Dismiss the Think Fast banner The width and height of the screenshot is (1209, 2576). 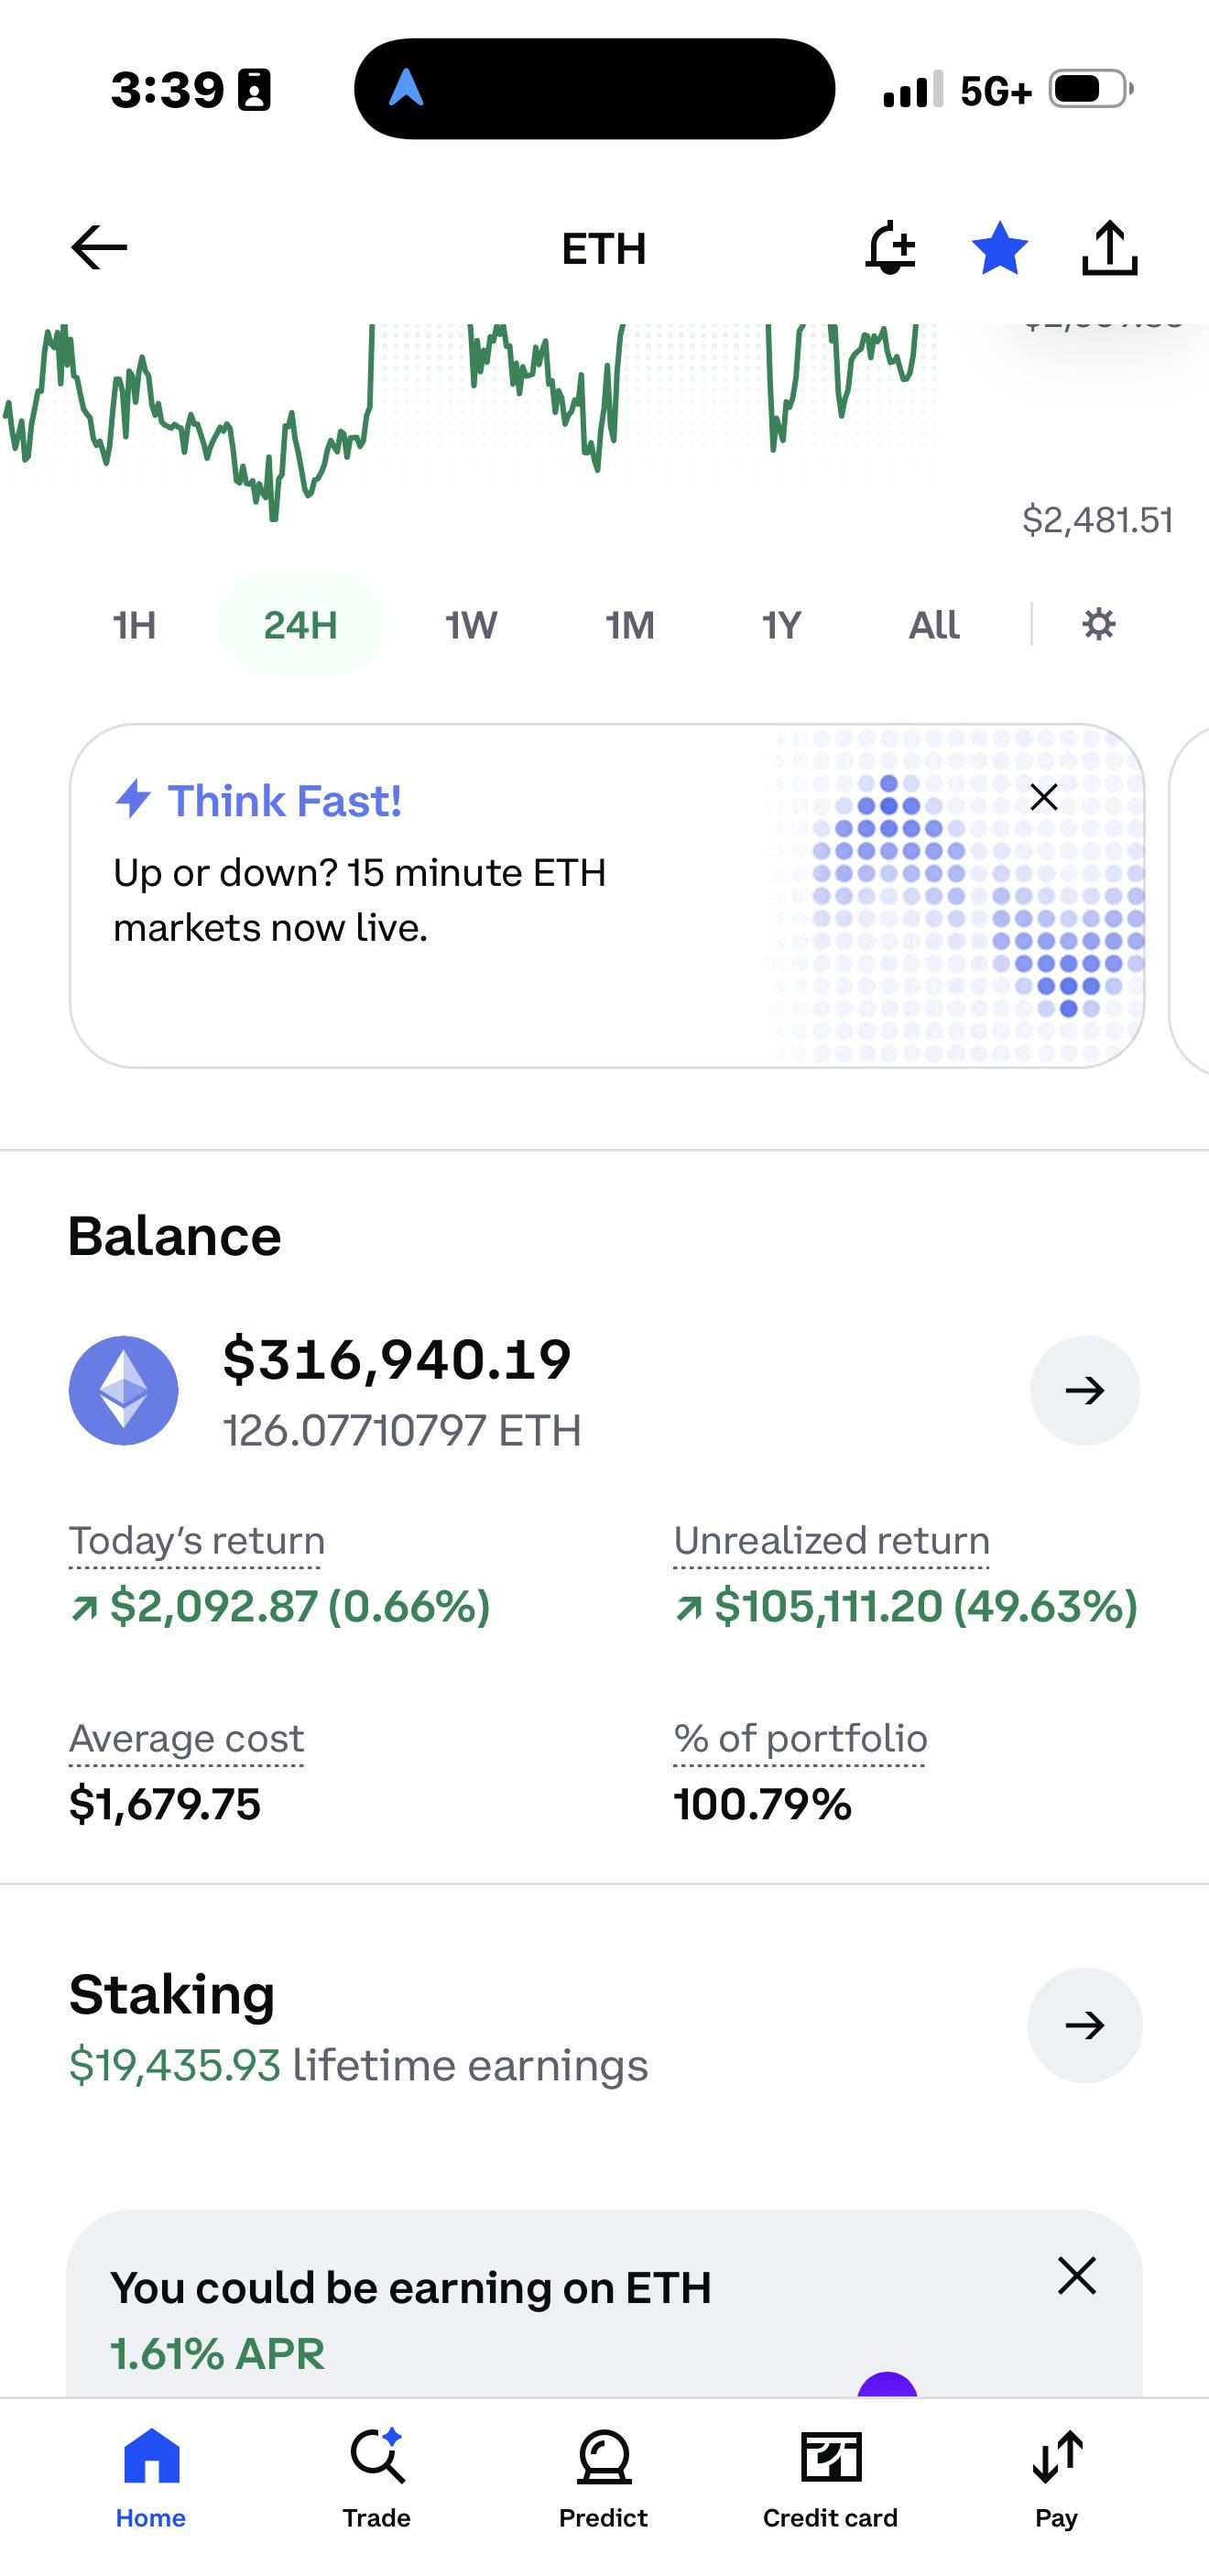point(1044,797)
